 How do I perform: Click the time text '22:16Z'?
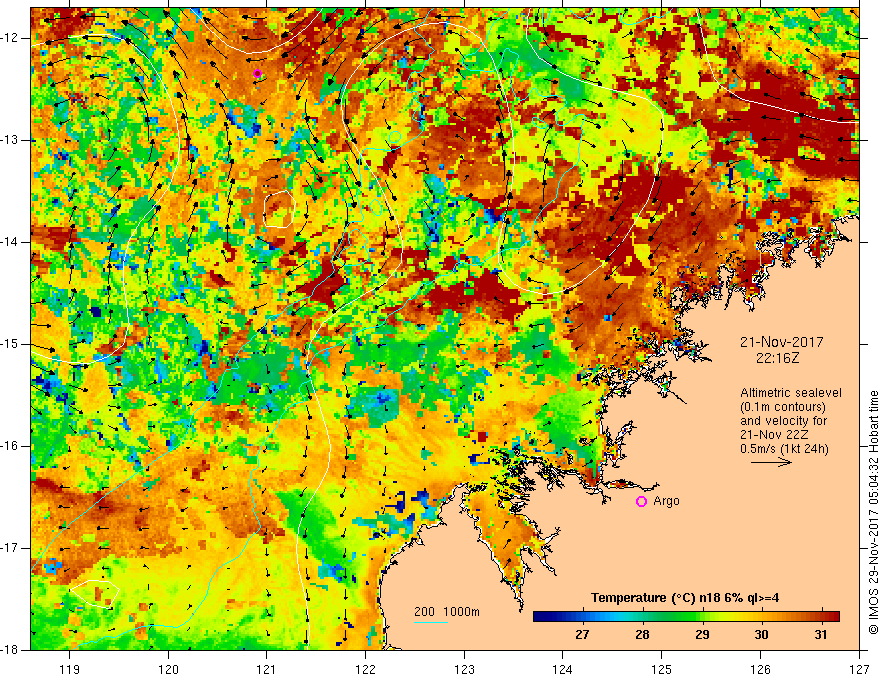tap(777, 358)
